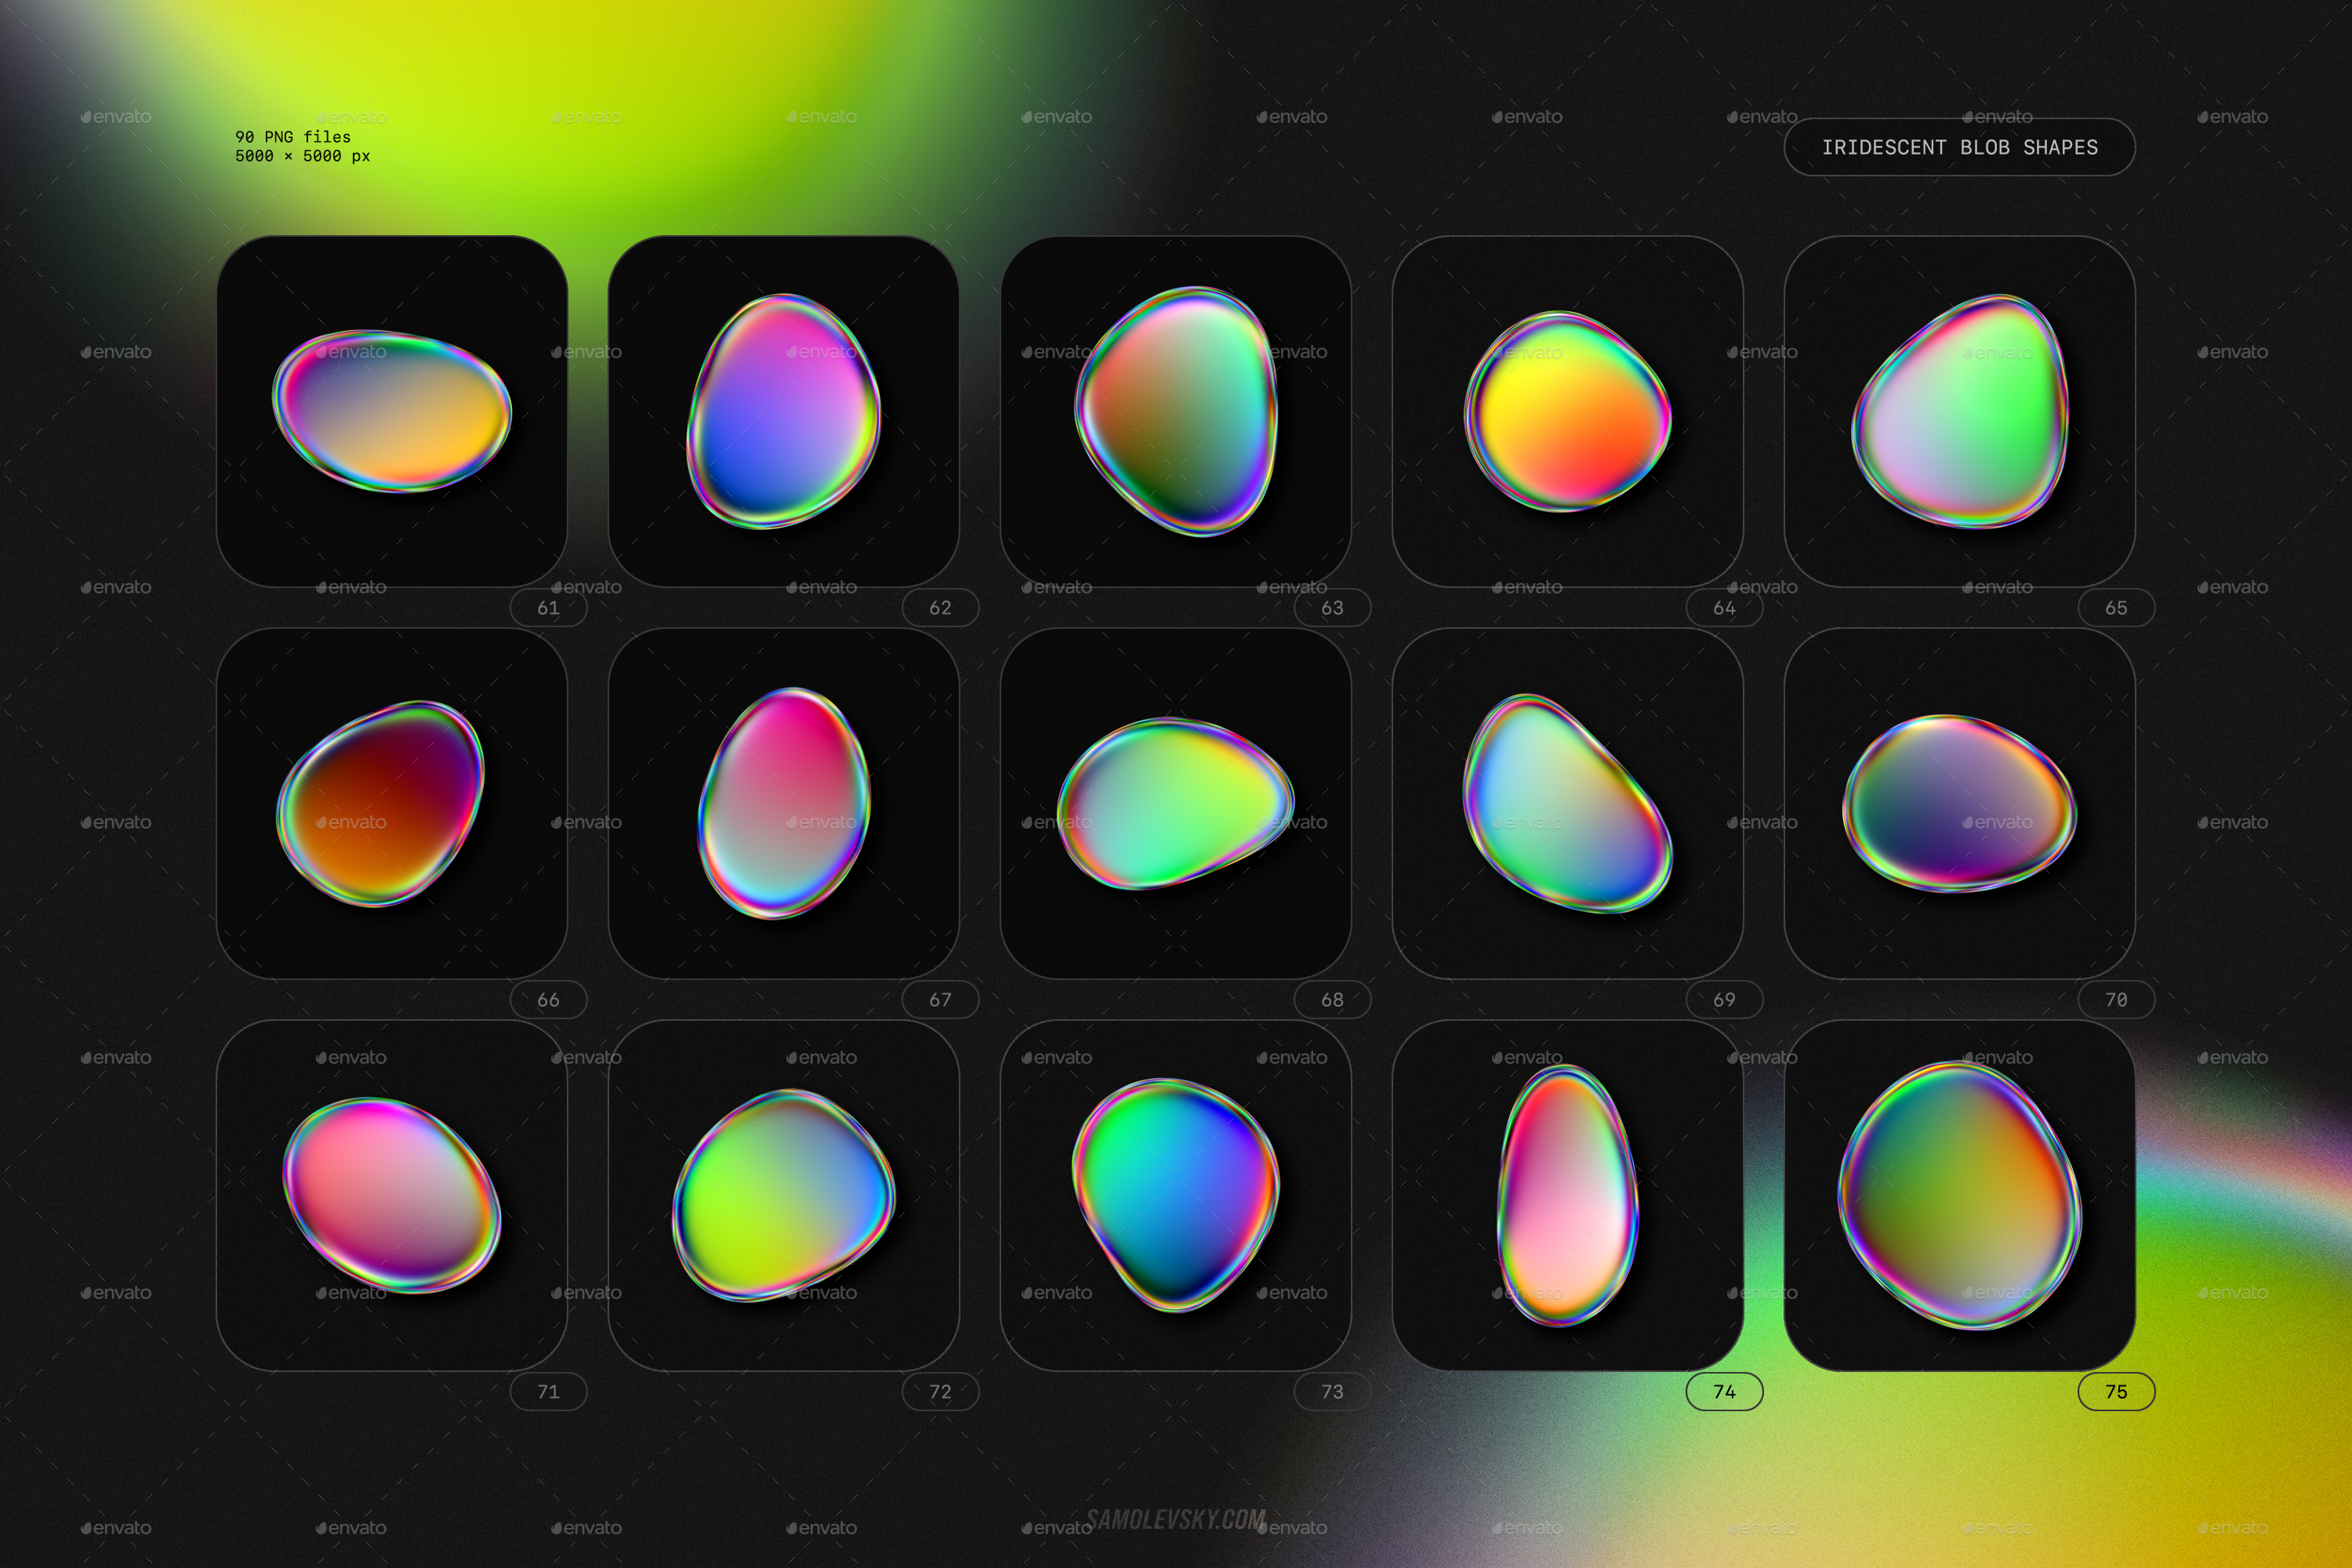The image size is (2352, 1568).
Task: Select the purple-blue blob numbered 62
Action: [x=783, y=411]
